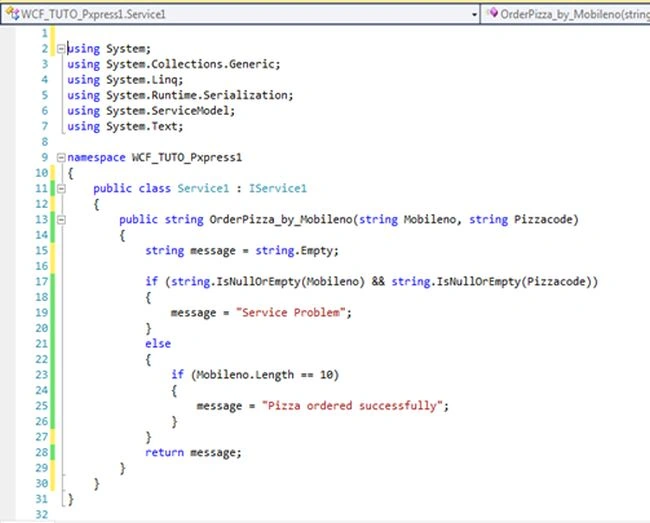Click the 'else' keyword on line 21
This screenshot has width=650, height=523.
pos(158,344)
